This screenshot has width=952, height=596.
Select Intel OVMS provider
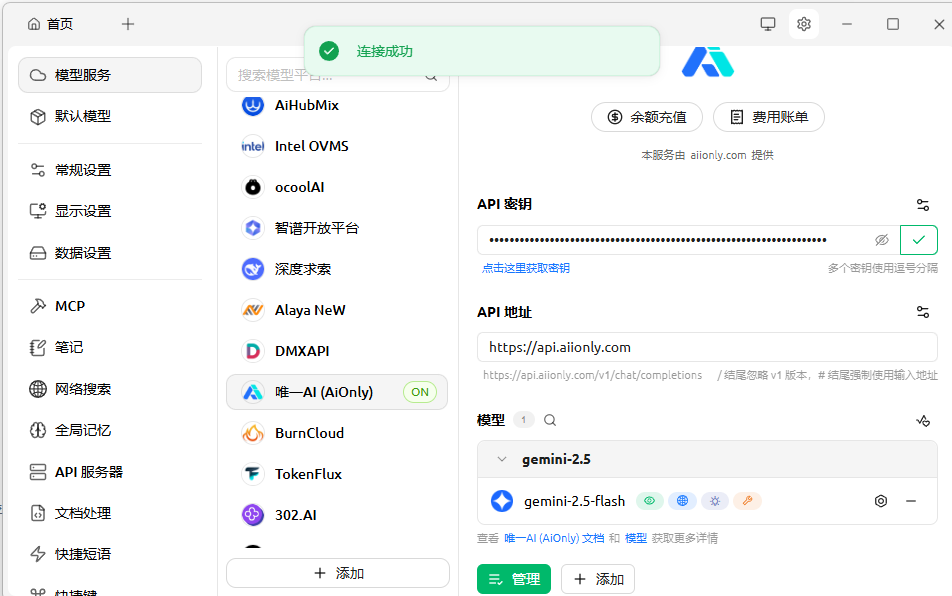337,146
